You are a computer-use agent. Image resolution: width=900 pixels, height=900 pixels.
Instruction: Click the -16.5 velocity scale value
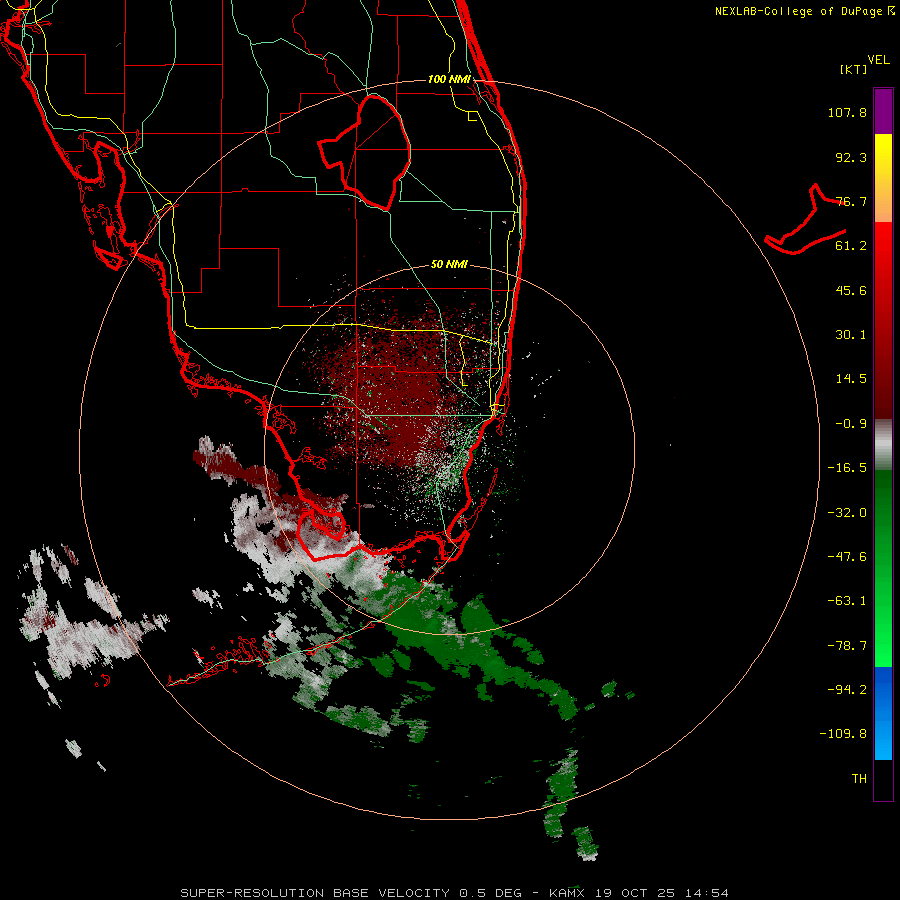[847, 468]
